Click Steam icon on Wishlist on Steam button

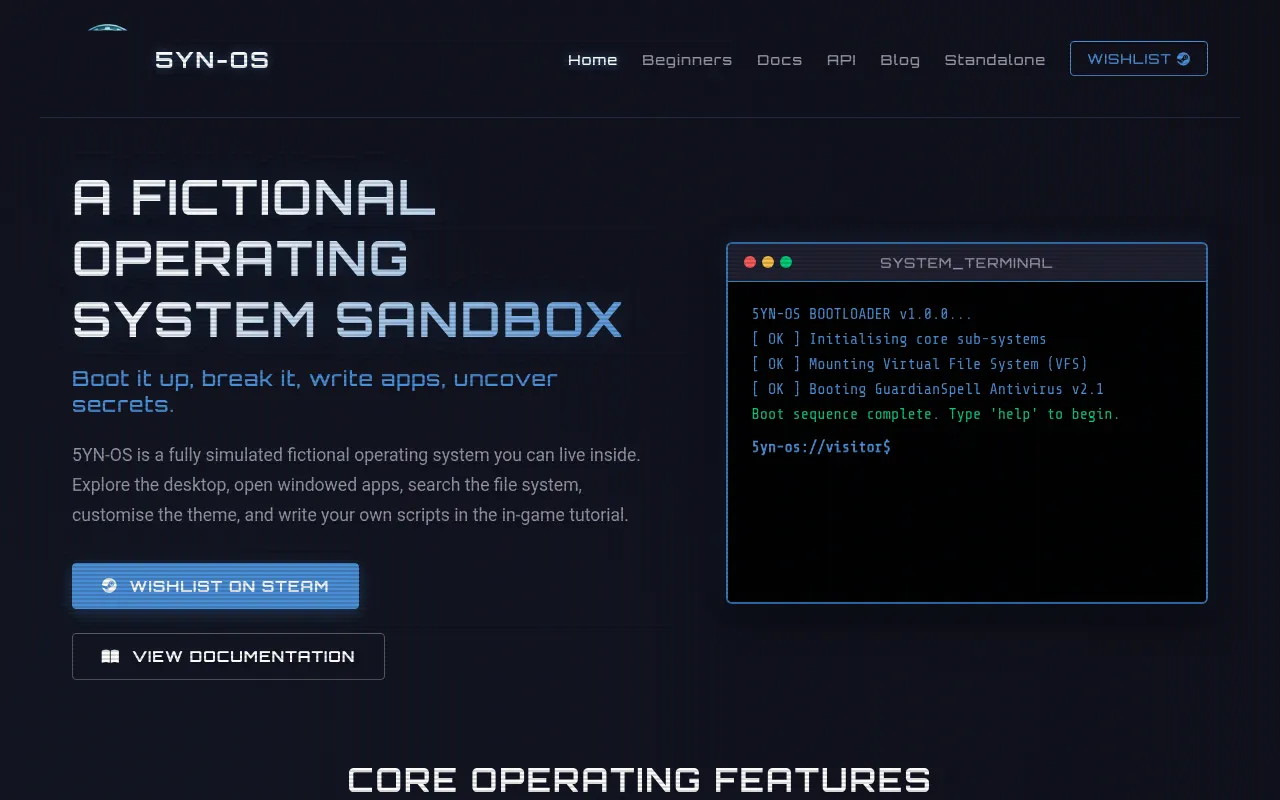(x=109, y=586)
